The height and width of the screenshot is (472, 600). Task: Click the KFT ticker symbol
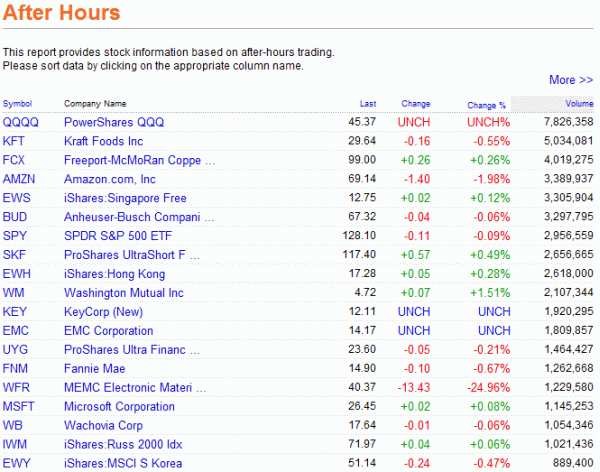(x=13, y=141)
